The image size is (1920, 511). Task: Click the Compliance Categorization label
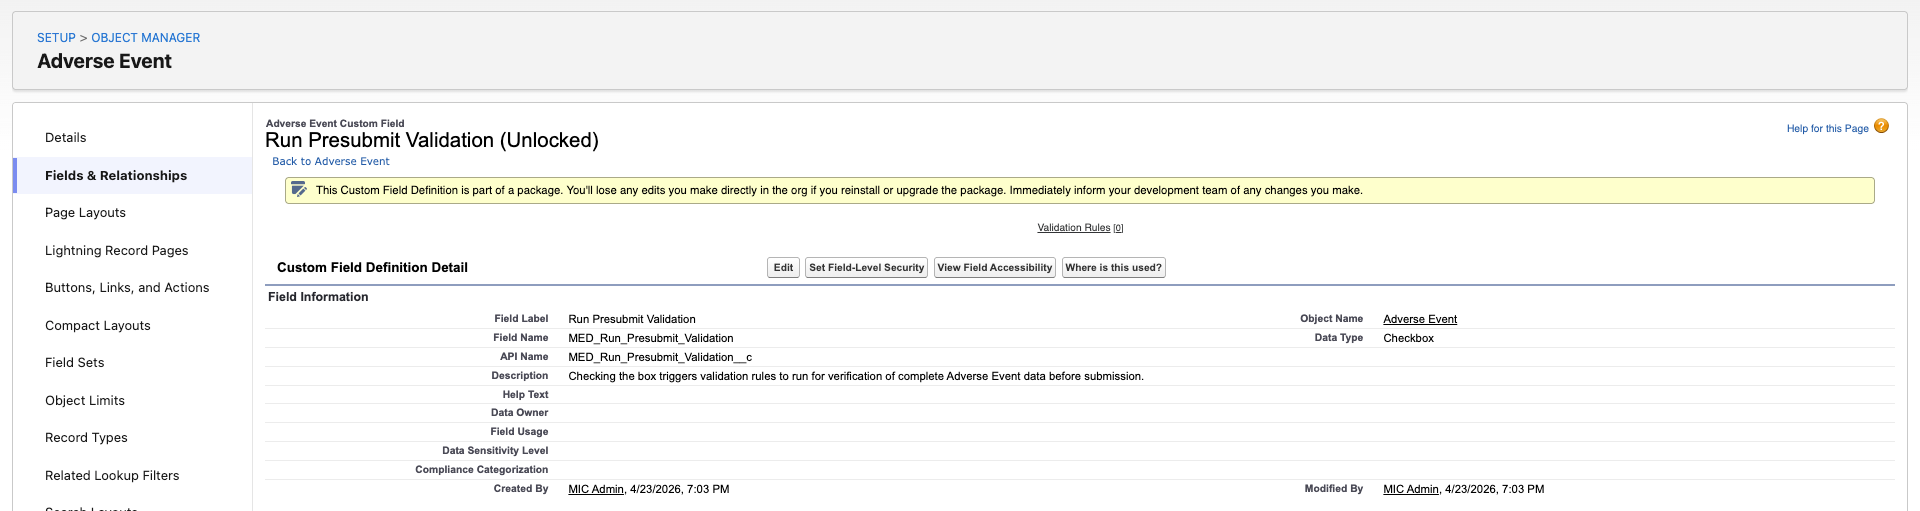[x=482, y=470]
